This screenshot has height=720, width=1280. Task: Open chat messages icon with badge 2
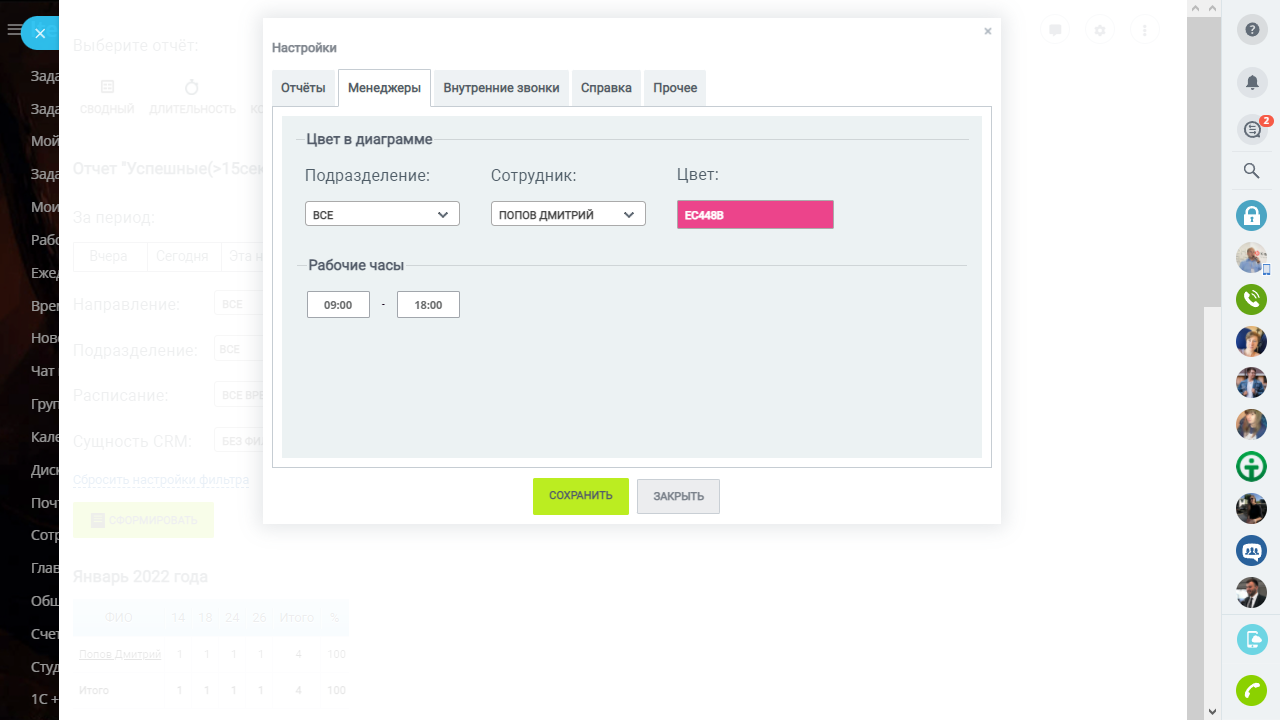pos(1252,129)
